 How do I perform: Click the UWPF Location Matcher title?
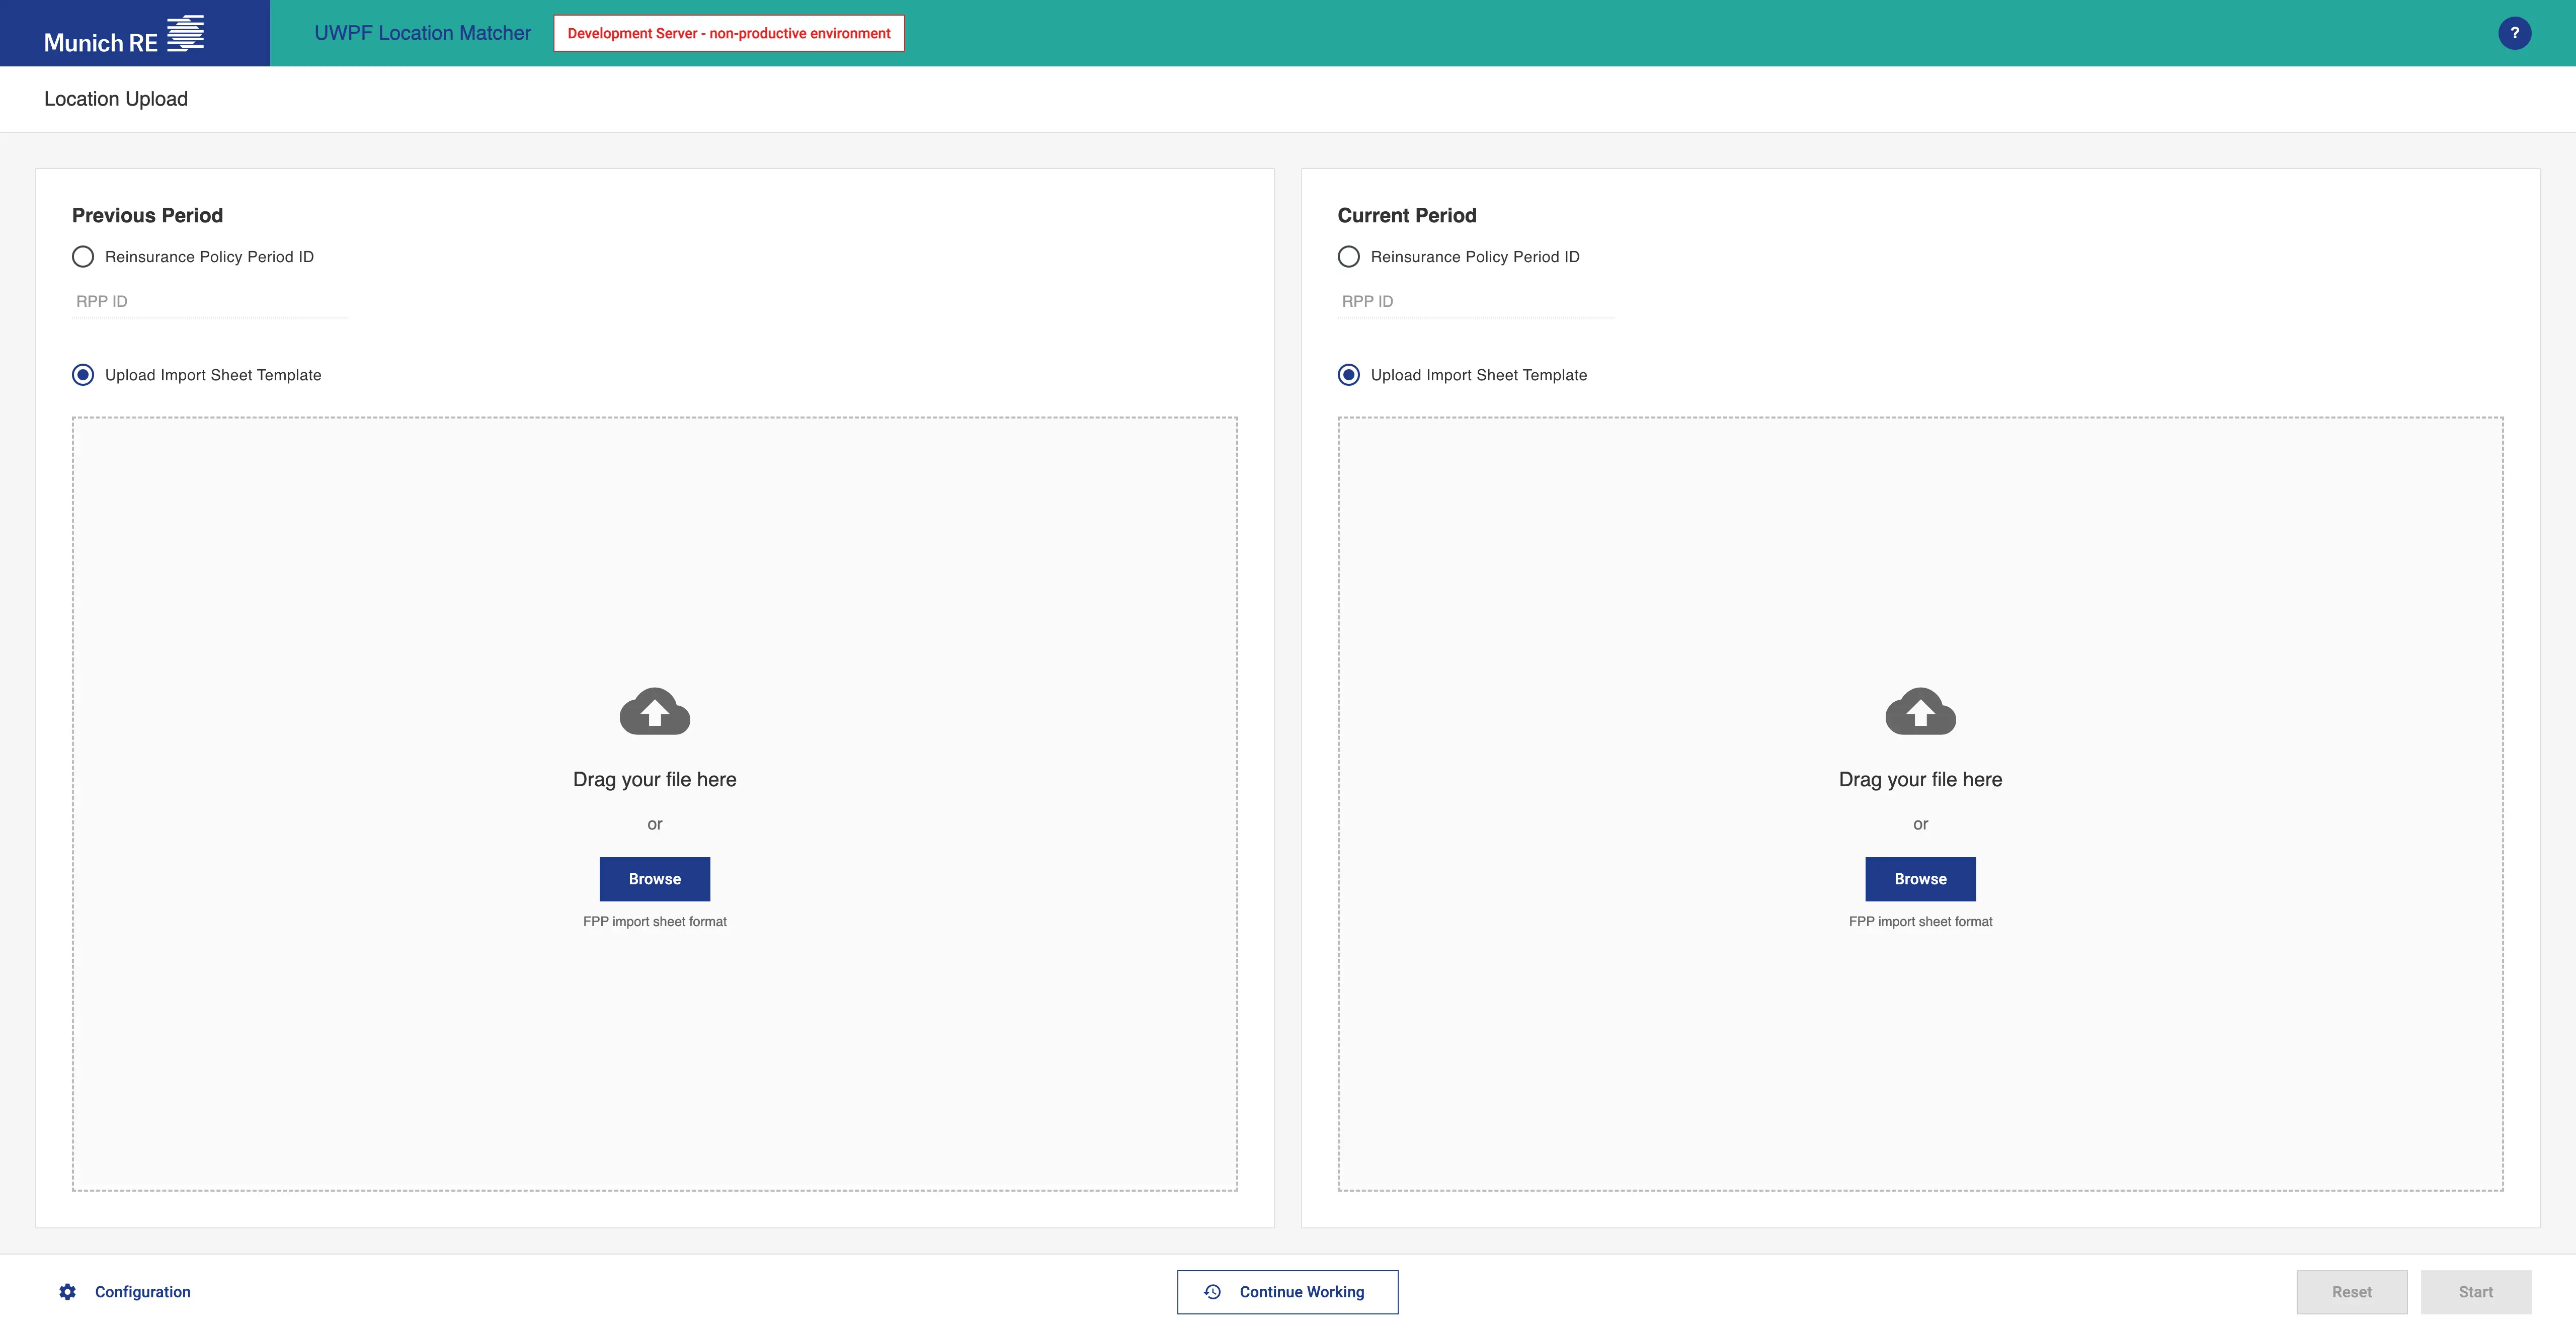(422, 33)
